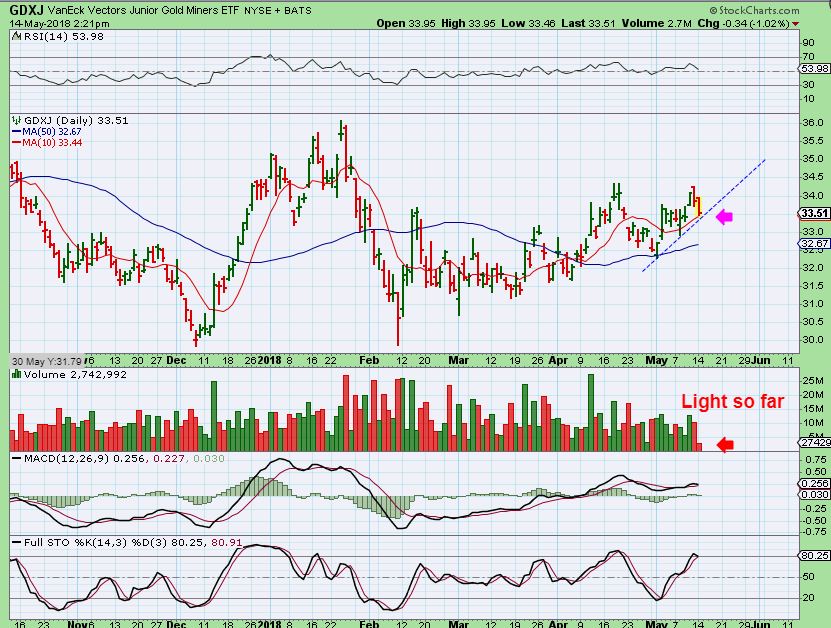Click the MA(50) 32.67 legend entry
This screenshot has height=628, width=831.
tap(47, 131)
